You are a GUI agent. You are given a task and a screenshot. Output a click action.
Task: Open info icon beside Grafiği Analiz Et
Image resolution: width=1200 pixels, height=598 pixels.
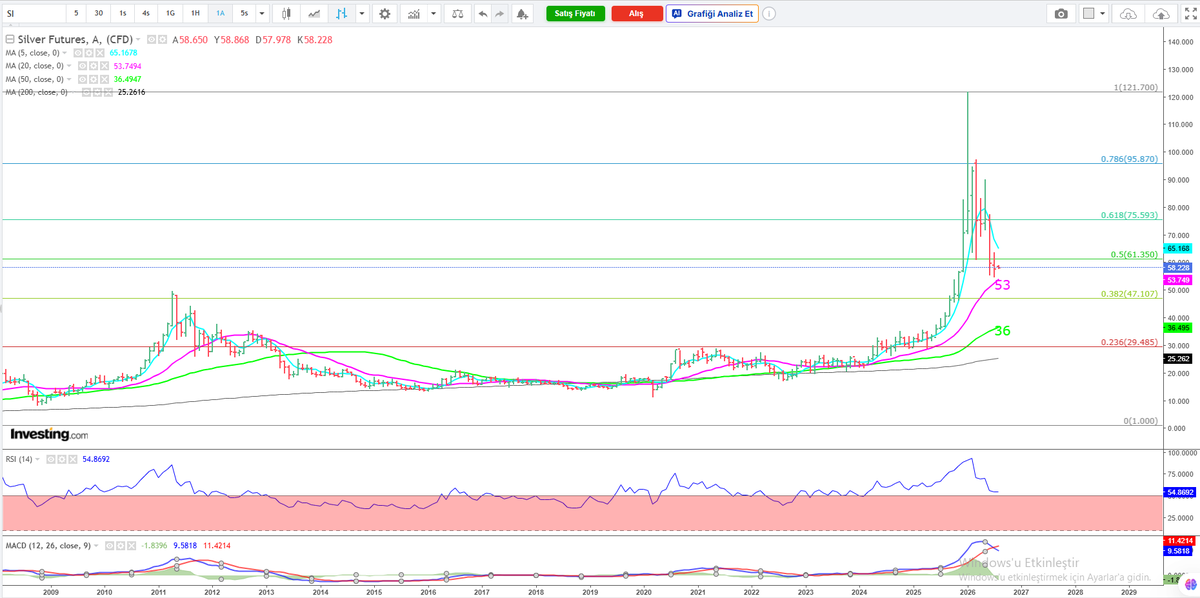pos(768,14)
